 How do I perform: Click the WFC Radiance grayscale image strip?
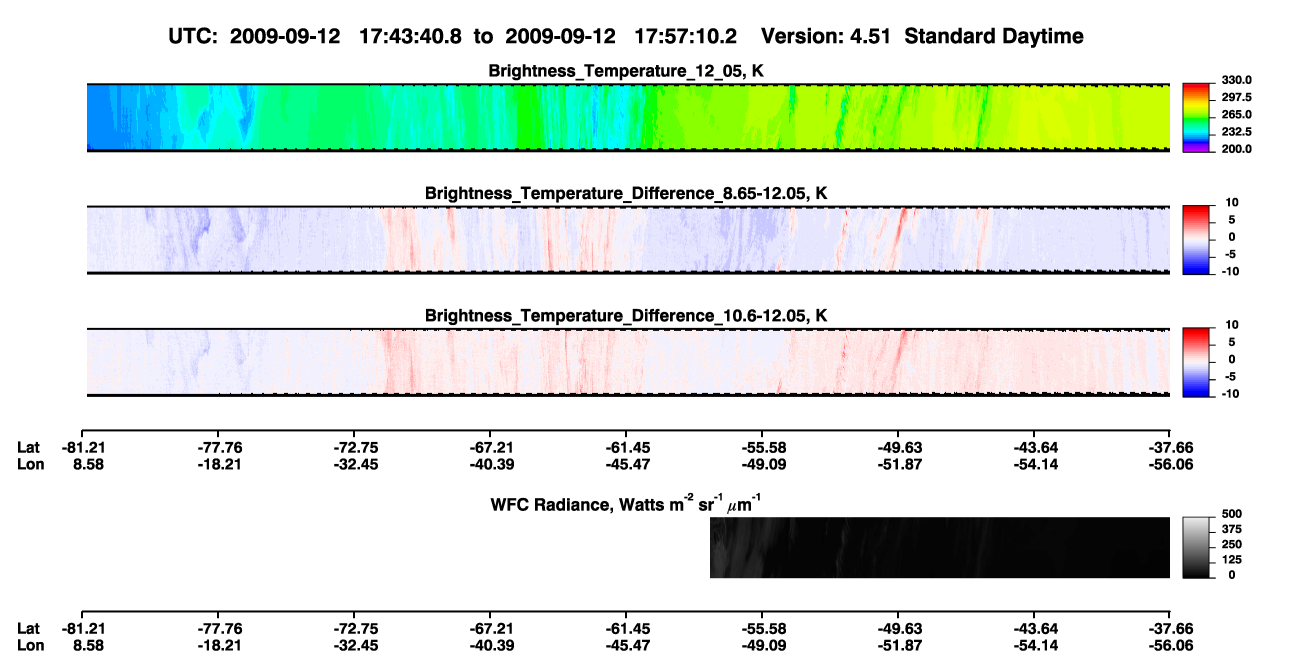[x=940, y=547]
